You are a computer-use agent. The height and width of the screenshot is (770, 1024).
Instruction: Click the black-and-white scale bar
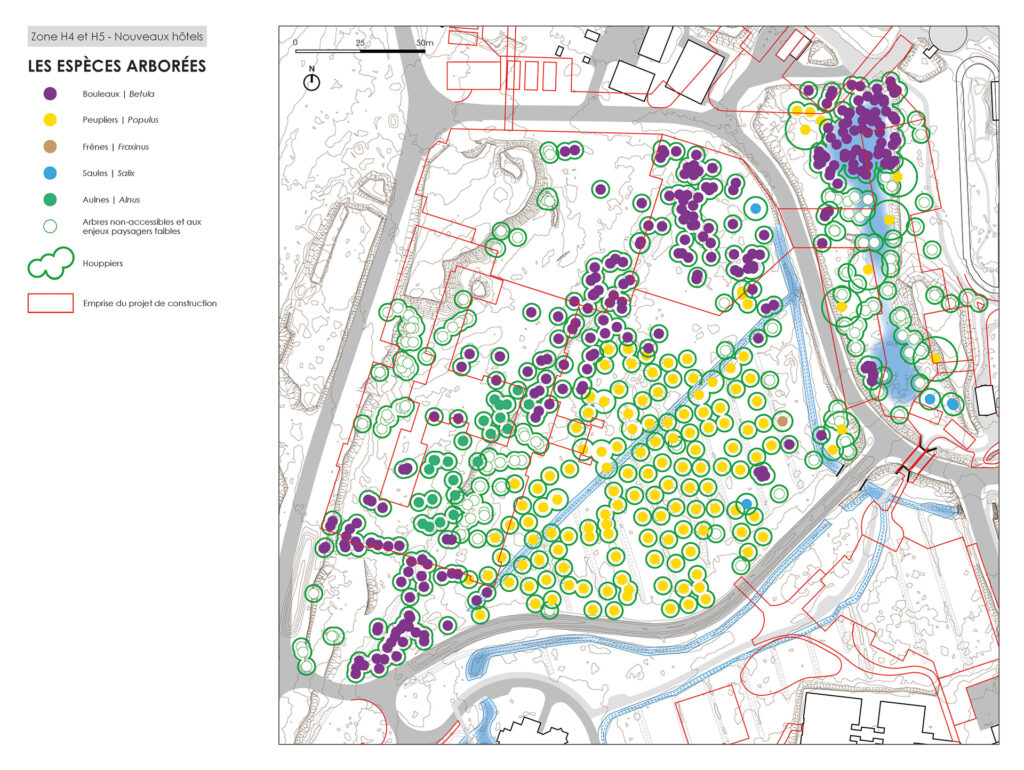(x=360, y=51)
